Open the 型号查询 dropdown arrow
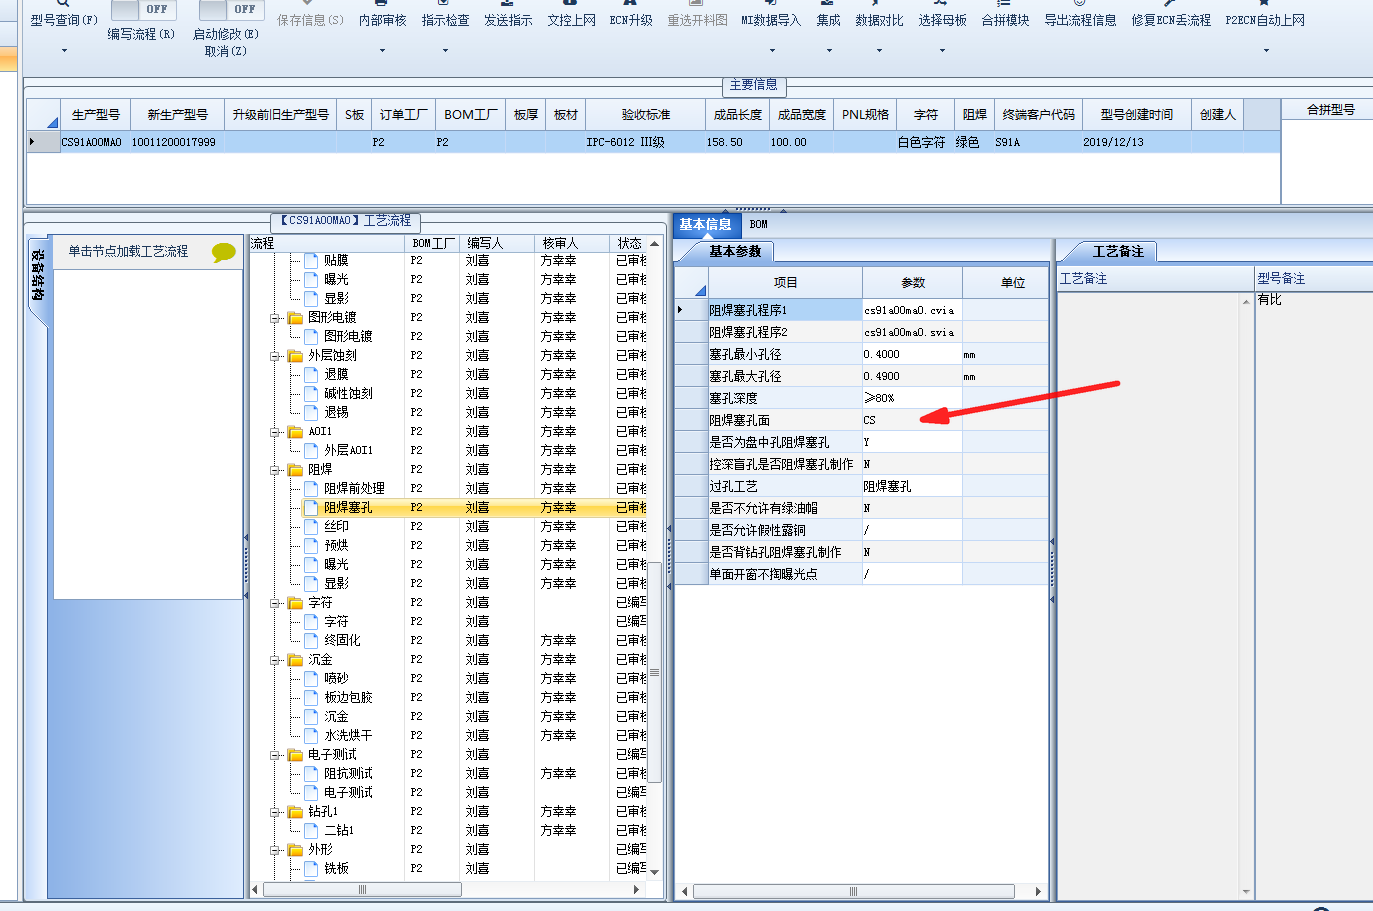 (x=65, y=50)
